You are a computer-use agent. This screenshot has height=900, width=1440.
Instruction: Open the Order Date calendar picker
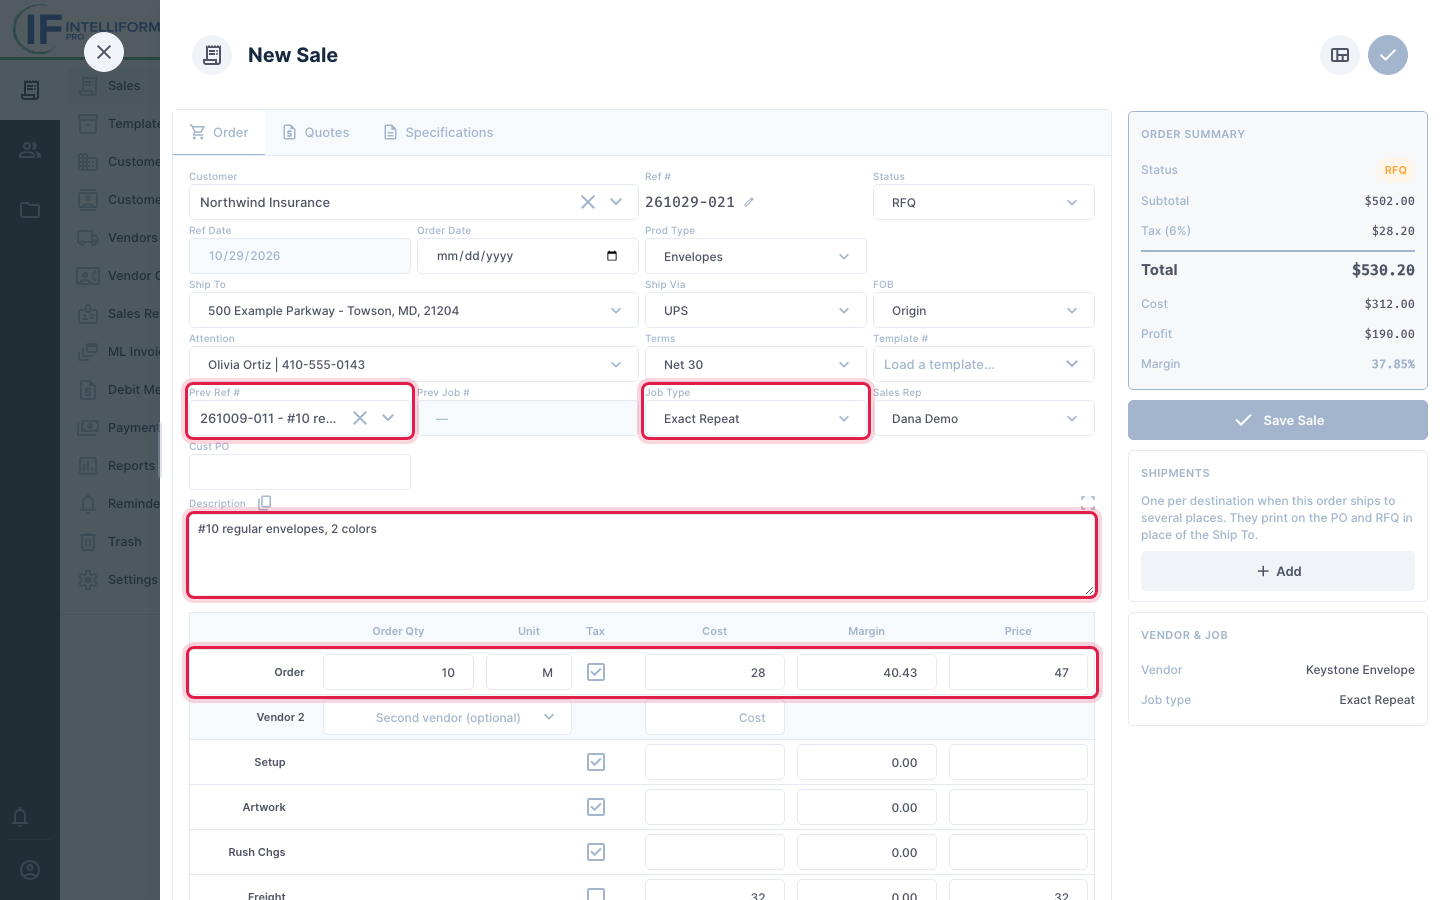pos(612,256)
